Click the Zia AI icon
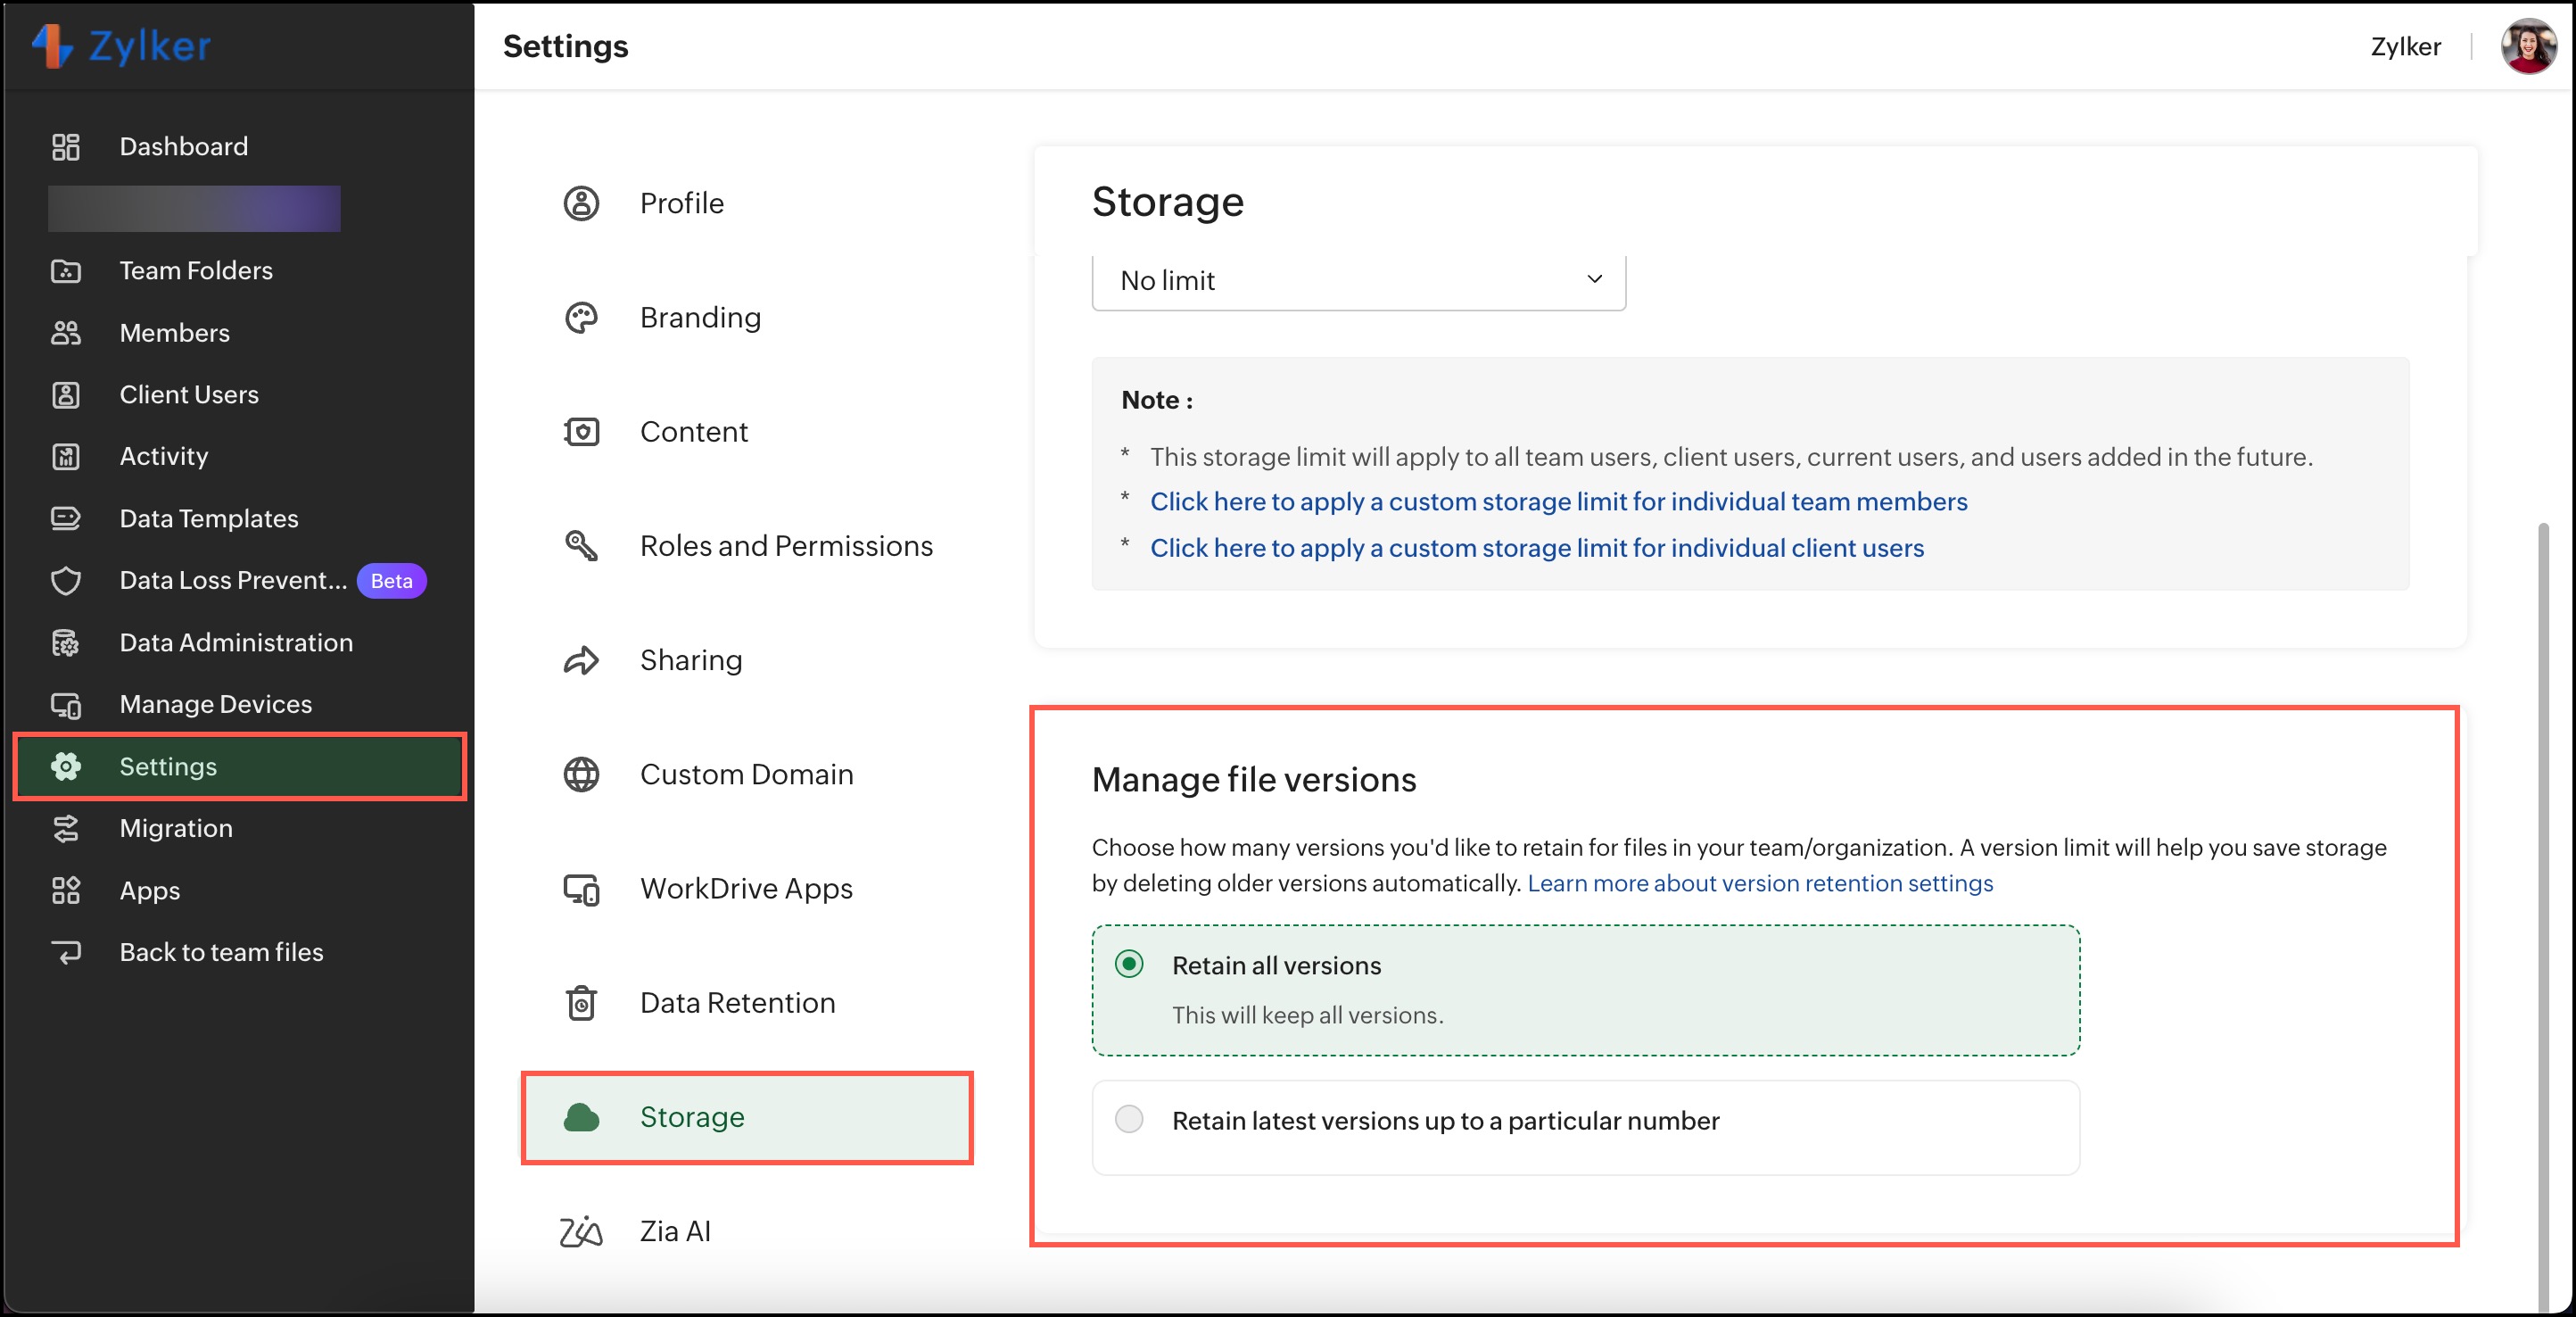This screenshot has width=2576, height=1317. (581, 1232)
